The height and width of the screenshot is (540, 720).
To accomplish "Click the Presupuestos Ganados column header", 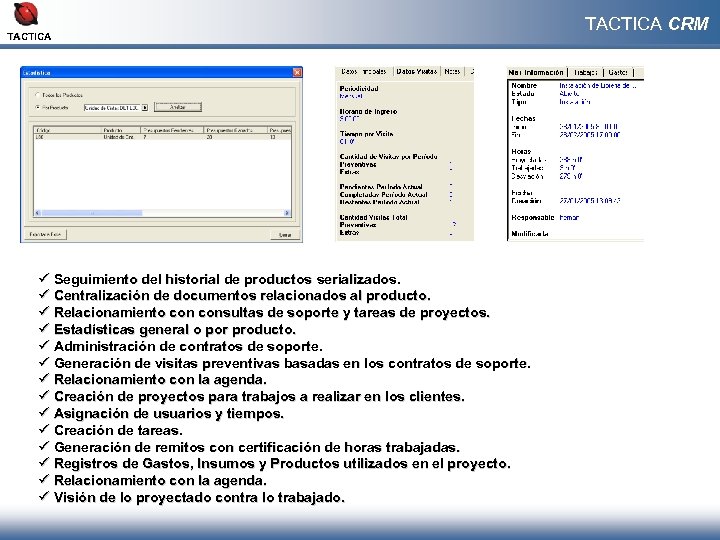I will tap(235, 130).
